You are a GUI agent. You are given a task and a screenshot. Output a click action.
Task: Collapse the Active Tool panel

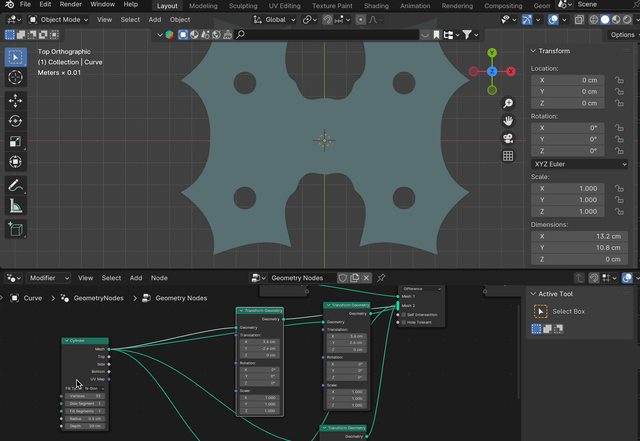[533, 294]
